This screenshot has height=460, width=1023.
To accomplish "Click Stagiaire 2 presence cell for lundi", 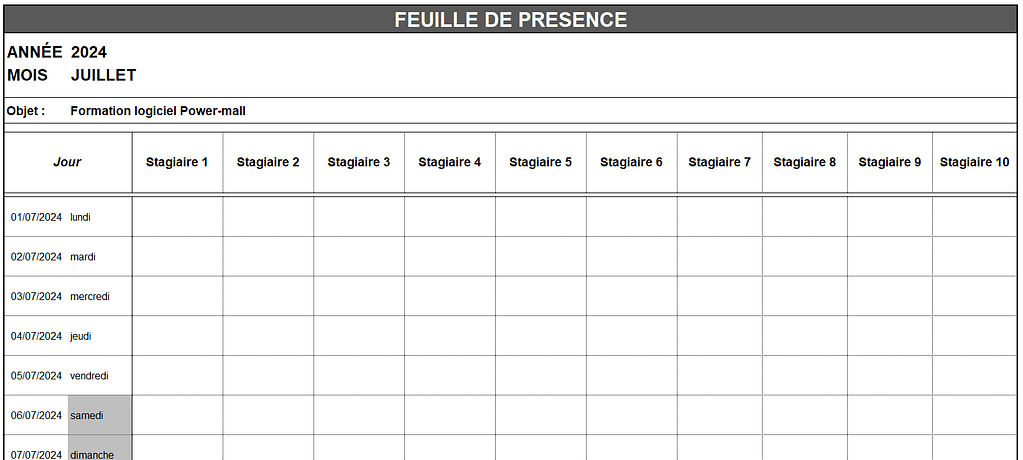I will 268,217.
